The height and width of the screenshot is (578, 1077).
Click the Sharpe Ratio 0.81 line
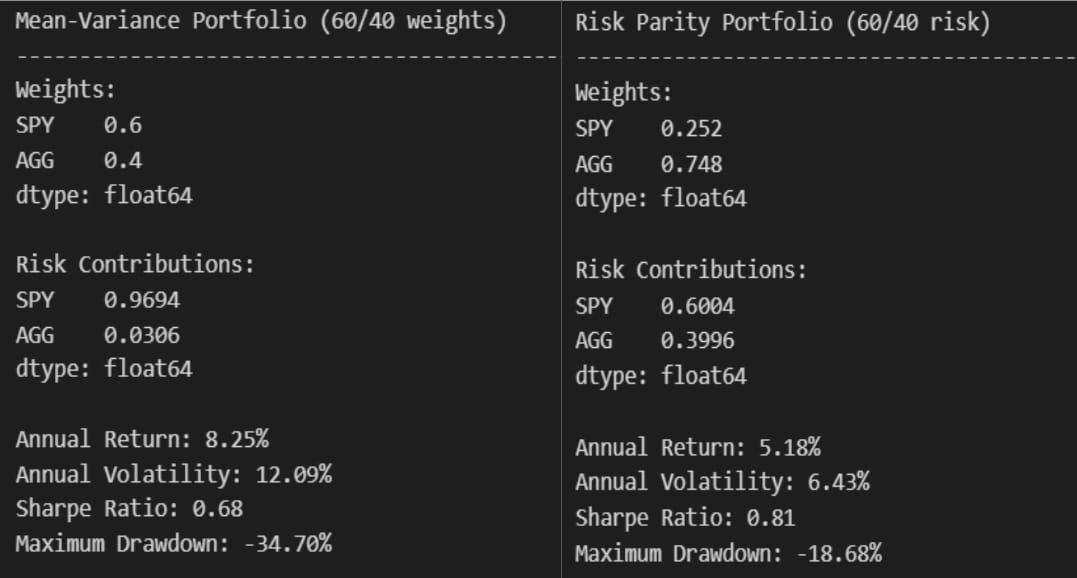coord(685,518)
